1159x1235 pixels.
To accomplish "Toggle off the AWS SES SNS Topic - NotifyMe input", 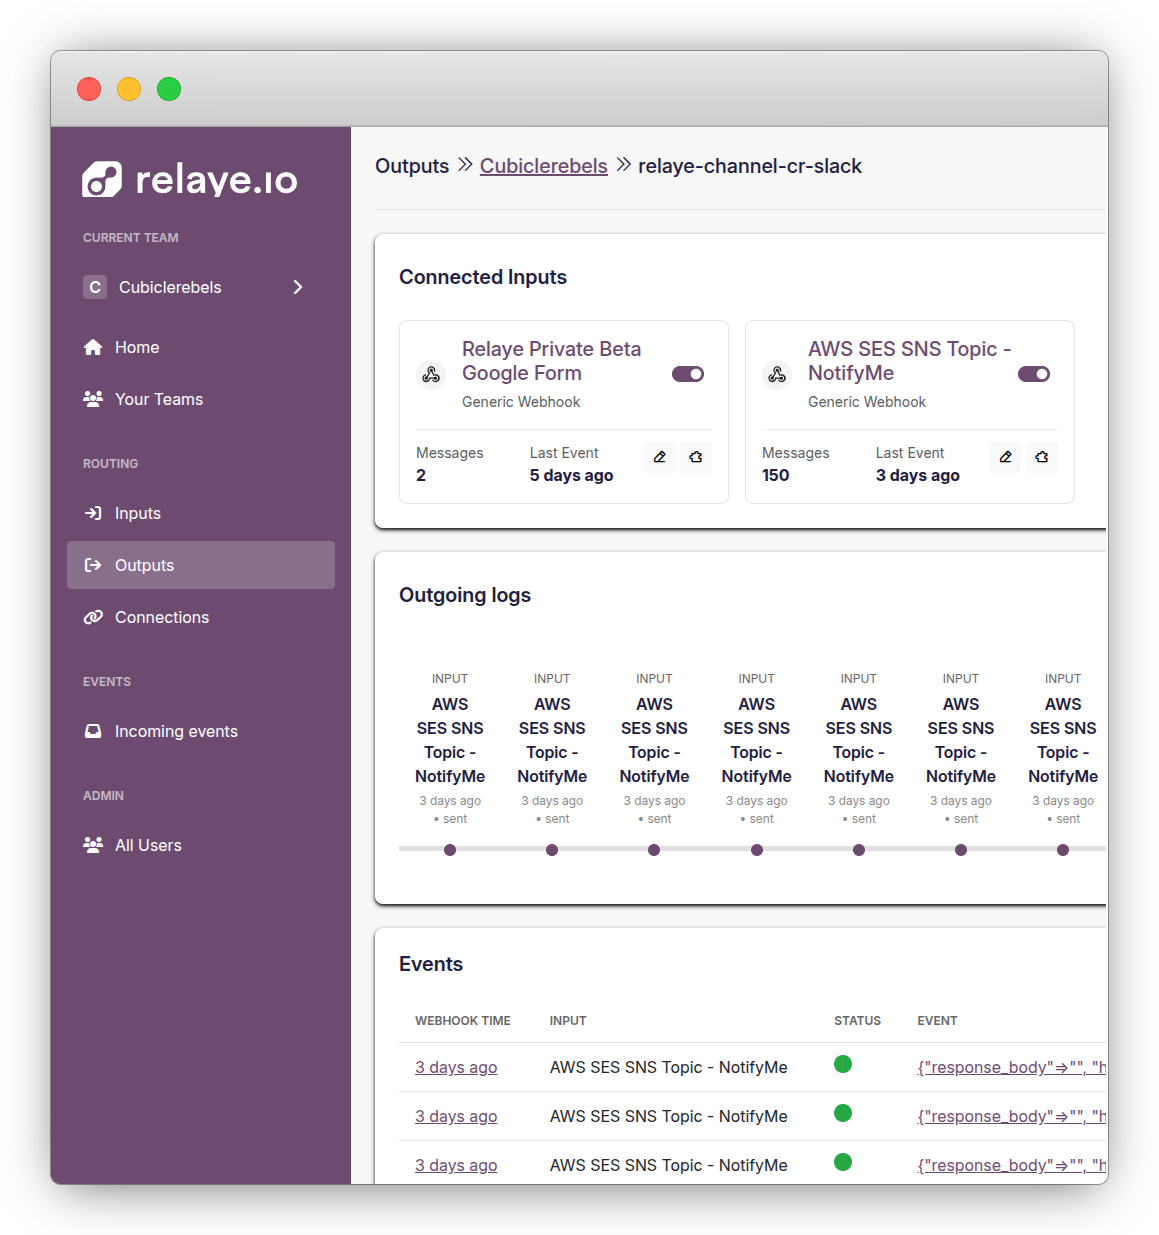I will (1034, 374).
